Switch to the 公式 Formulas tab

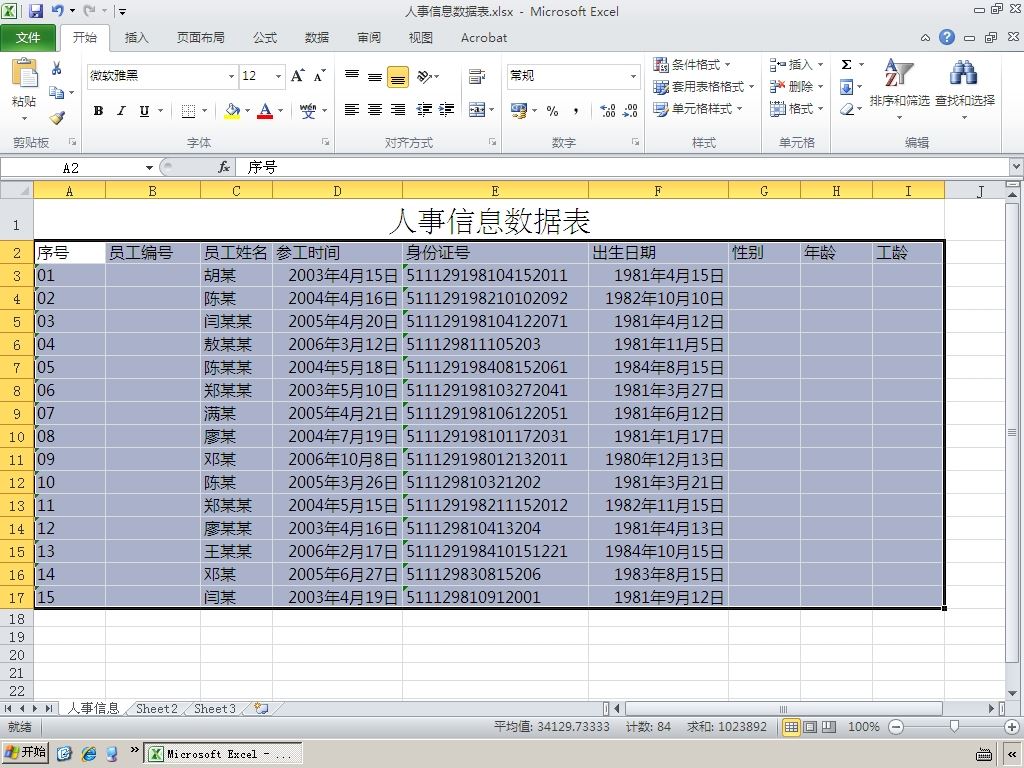(x=264, y=38)
